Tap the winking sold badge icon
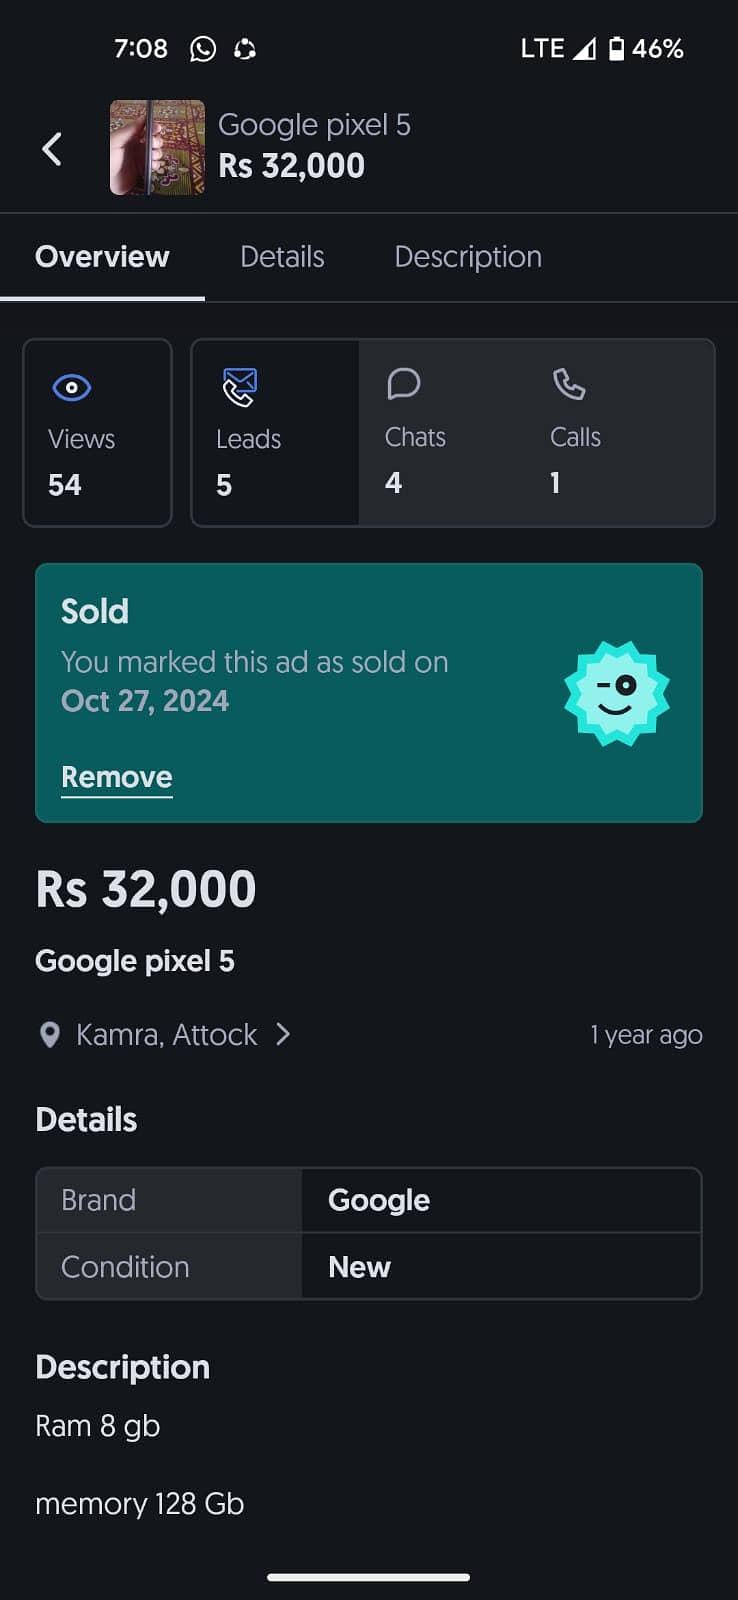738x1600 pixels. pos(616,693)
